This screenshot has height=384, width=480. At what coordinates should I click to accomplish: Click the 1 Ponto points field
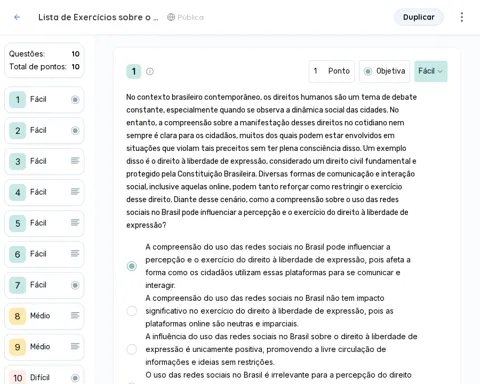click(332, 71)
